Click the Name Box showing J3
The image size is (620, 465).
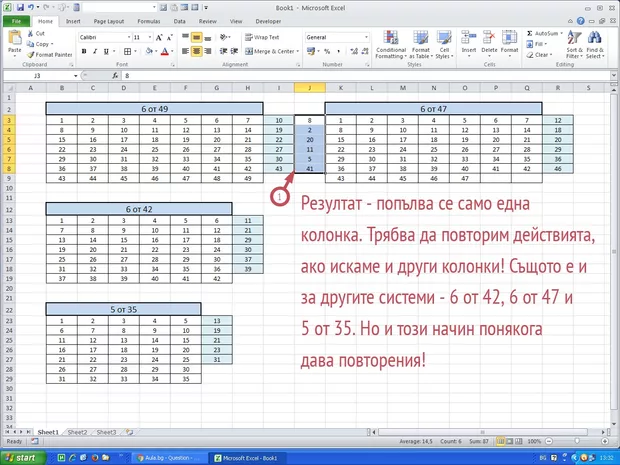coord(37,76)
